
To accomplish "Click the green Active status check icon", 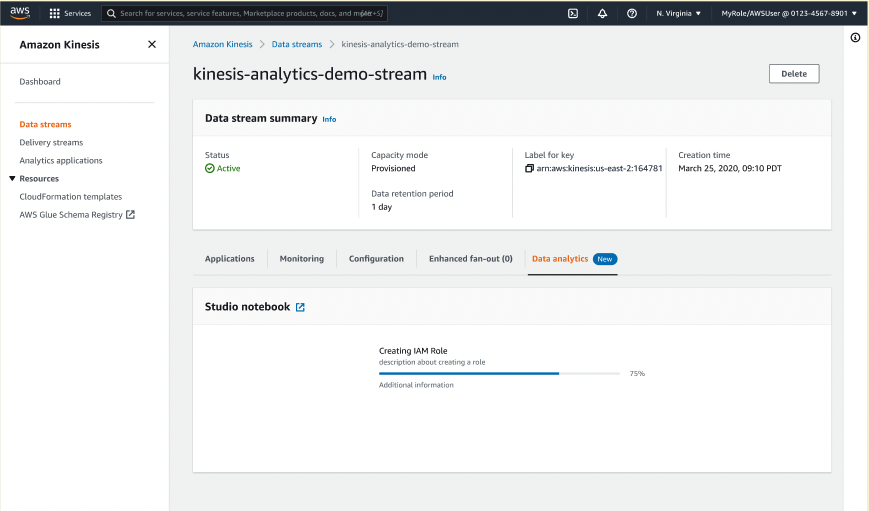I will tap(209, 168).
